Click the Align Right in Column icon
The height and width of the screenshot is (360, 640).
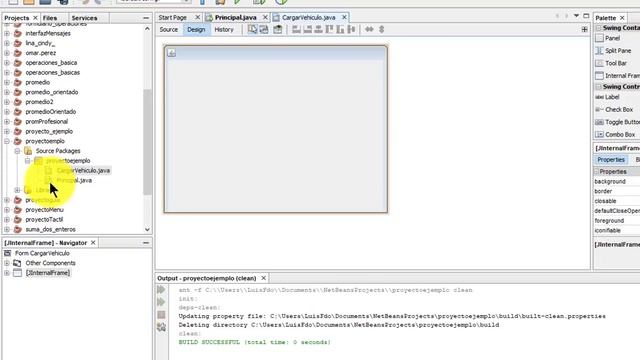click(x=308, y=29)
